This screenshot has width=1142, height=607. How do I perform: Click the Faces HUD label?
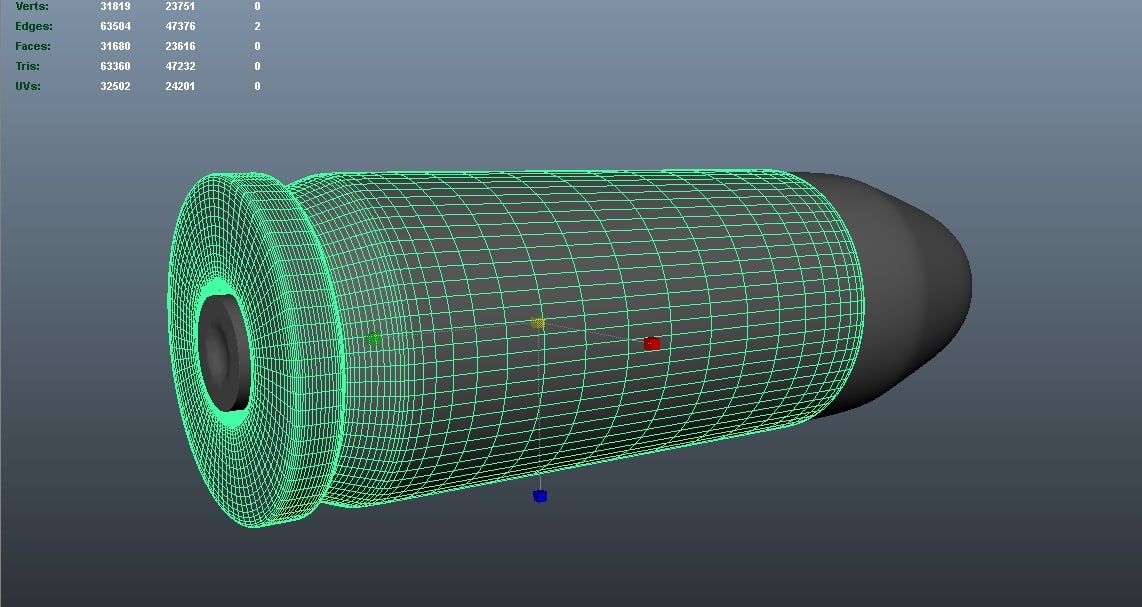coord(32,46)
